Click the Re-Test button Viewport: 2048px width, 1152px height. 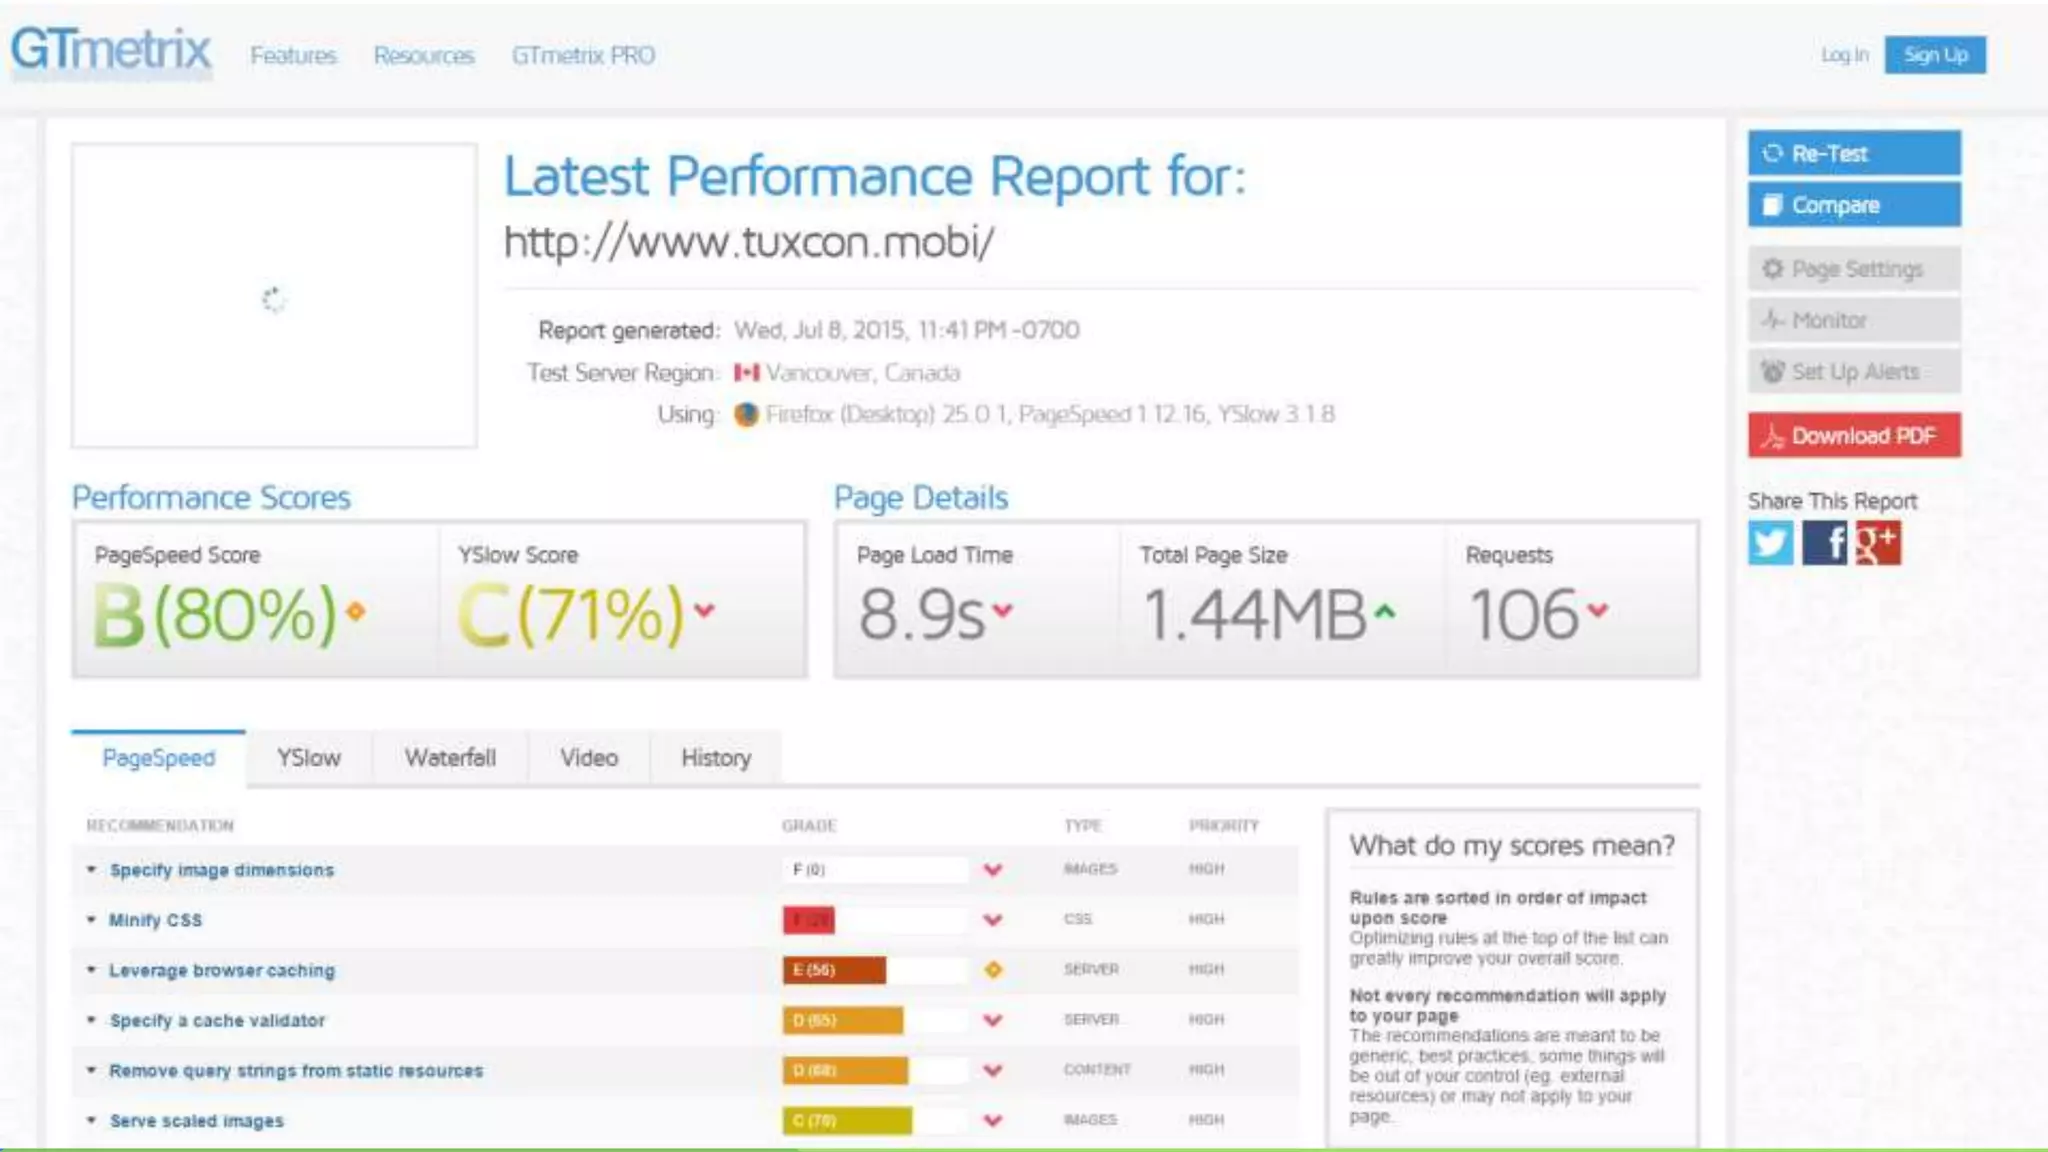click(x=1853, y=154)
